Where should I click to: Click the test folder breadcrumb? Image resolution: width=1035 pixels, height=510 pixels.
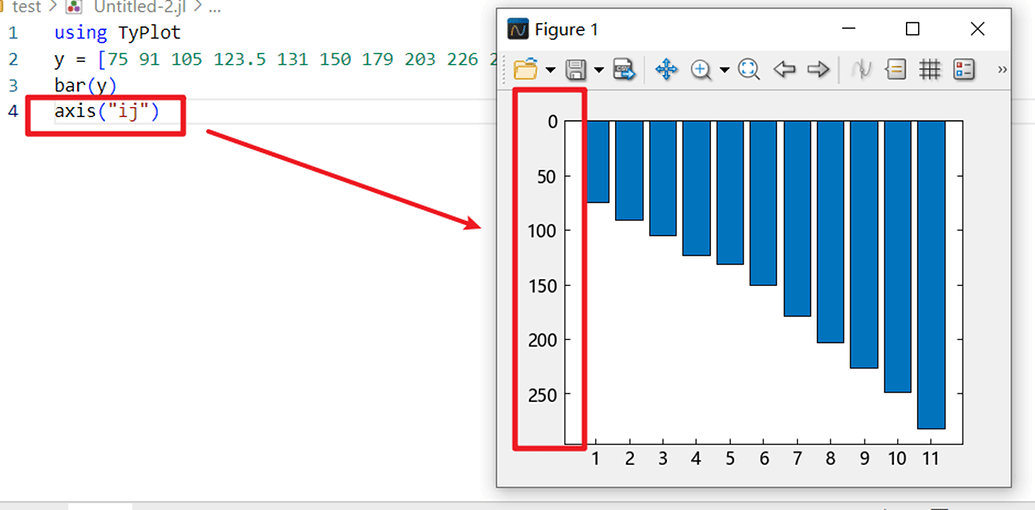tap(26, 7)
